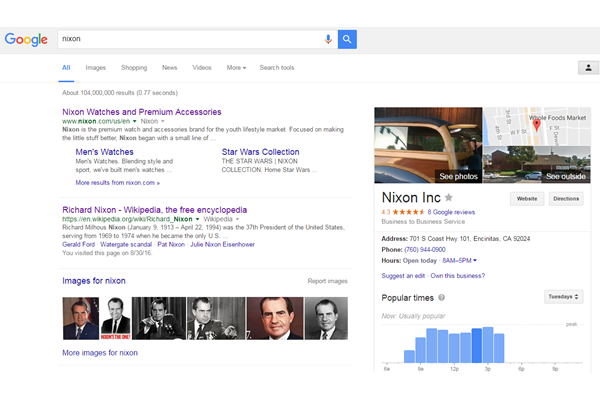Click Images for nixon heading
Viewport: 600px width, 400px height.
tap(94, 281)
